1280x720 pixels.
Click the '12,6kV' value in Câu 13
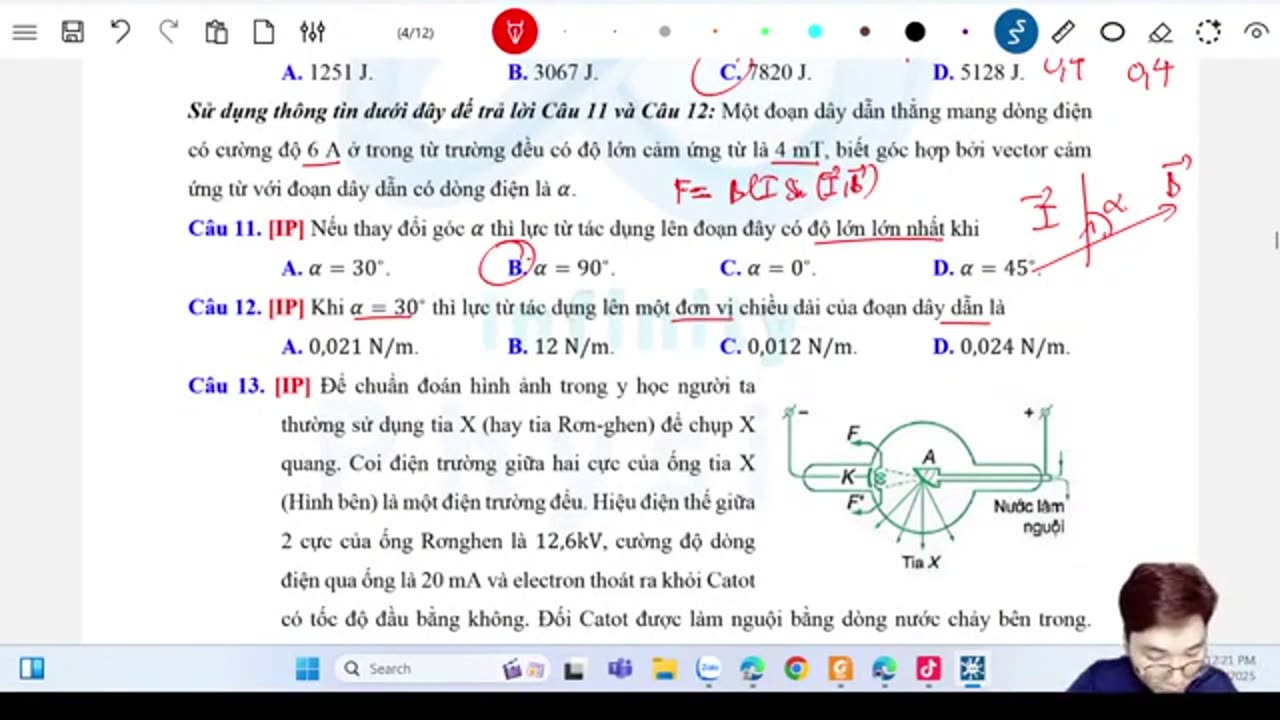572,542
